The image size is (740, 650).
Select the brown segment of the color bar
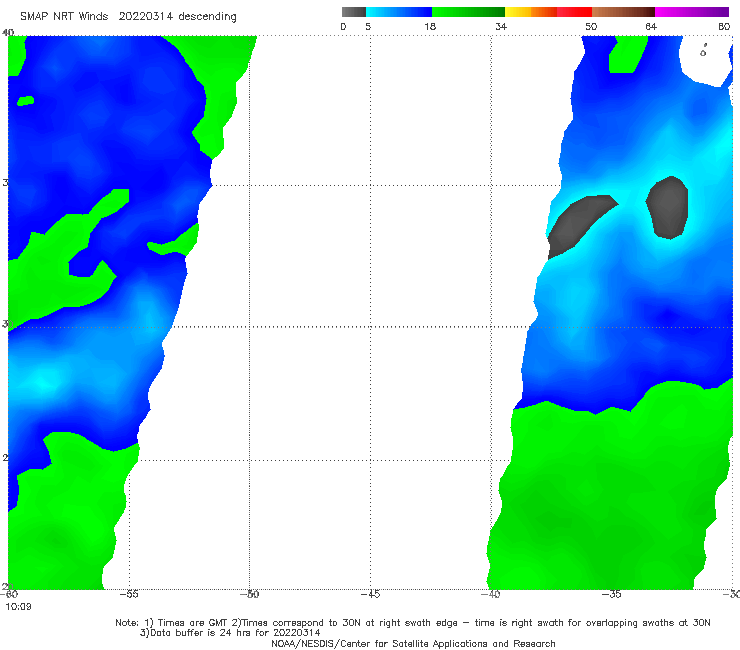click(623, 12)
